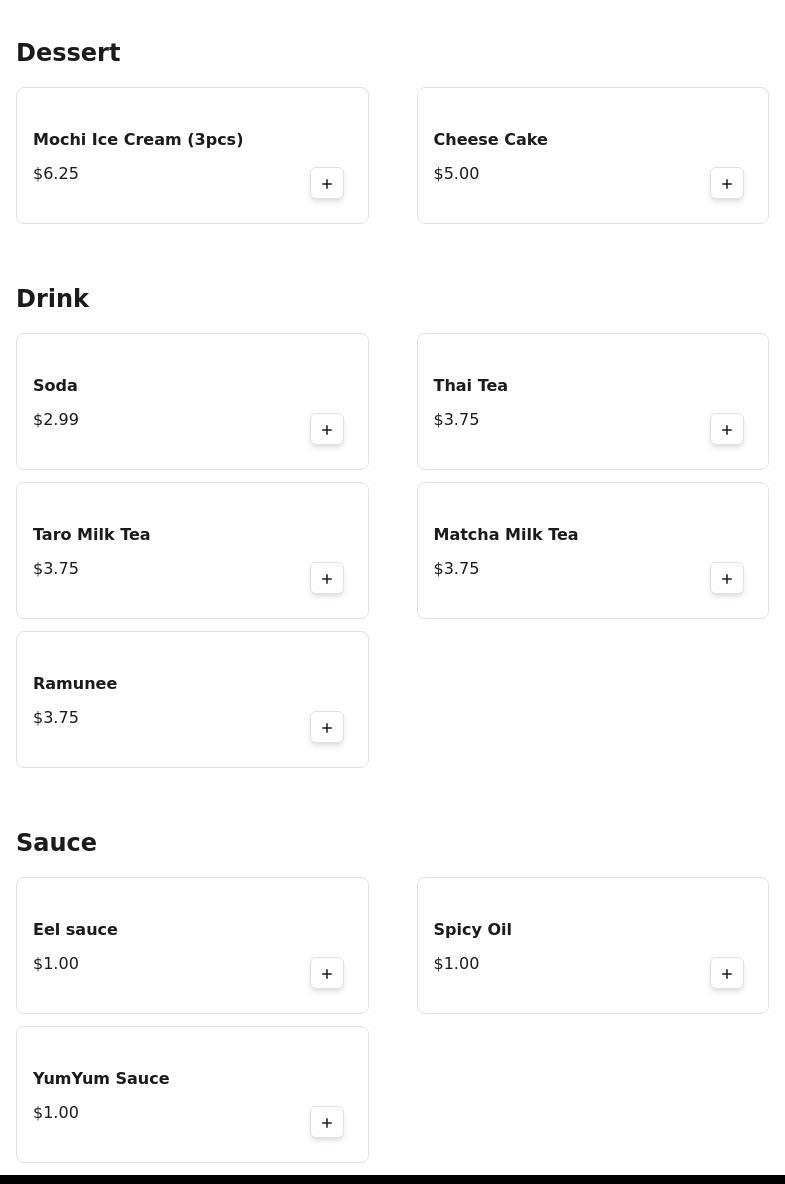Click the plus icon on Taro Milk Tea

click(327, 578)
